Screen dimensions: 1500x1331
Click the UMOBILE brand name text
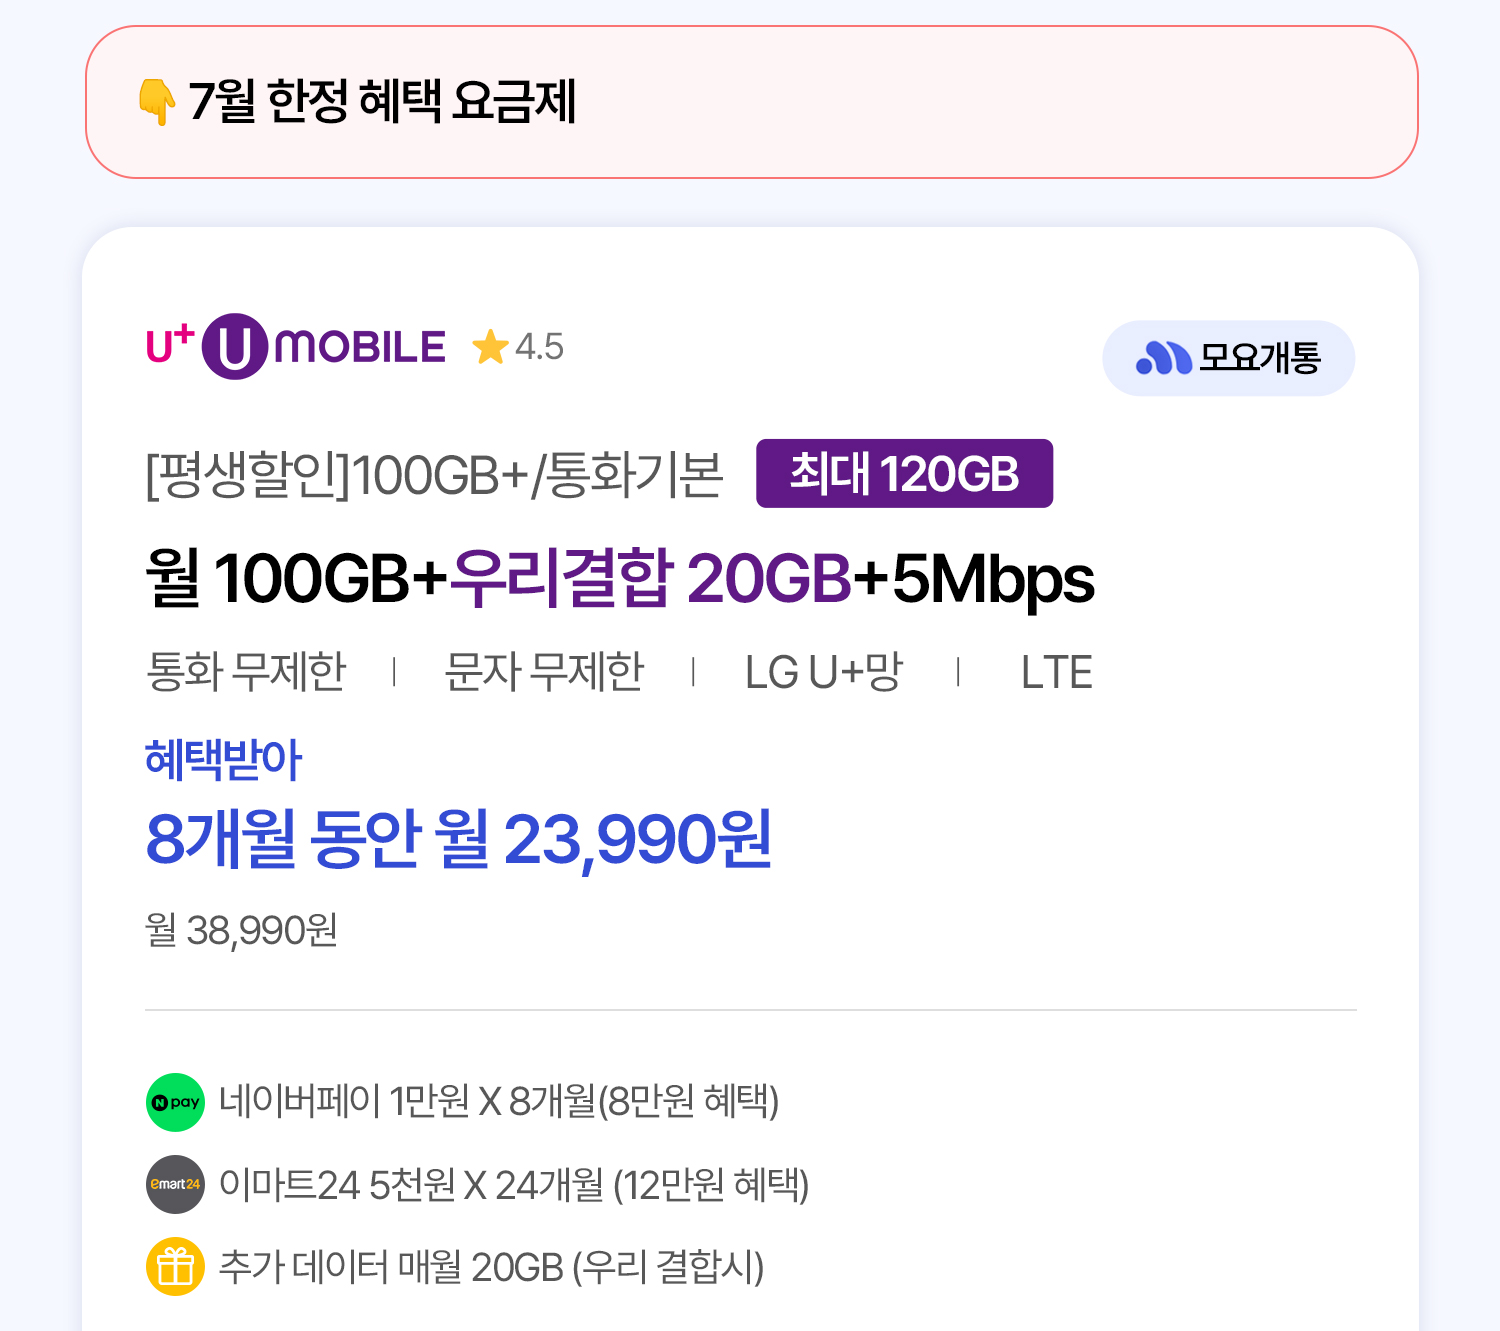pyautogui.click(x=359, y=347)
